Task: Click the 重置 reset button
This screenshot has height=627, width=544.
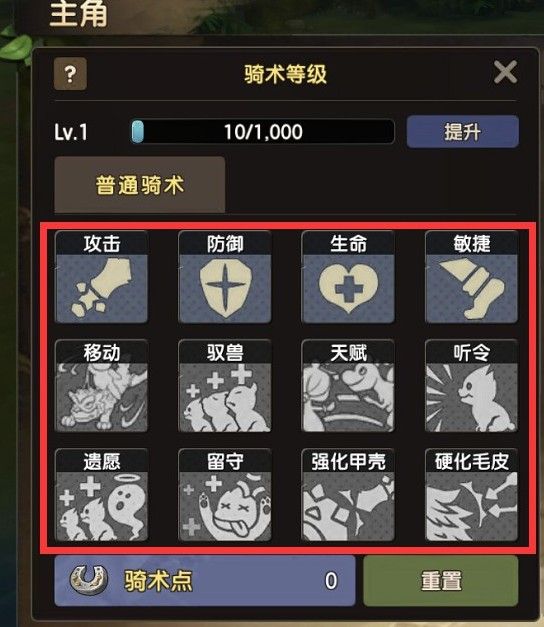Action: 441,581
